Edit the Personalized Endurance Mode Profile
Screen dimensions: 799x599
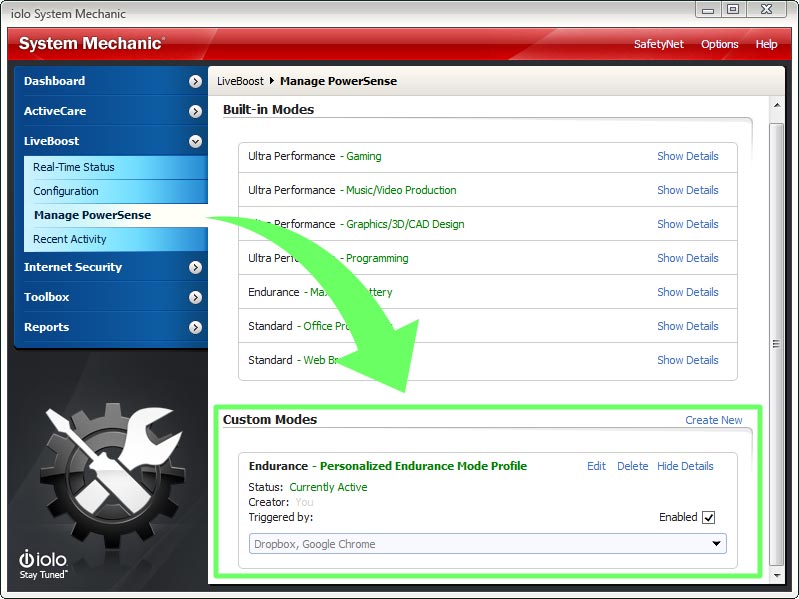pyautogui.click(x=596, y=466)
